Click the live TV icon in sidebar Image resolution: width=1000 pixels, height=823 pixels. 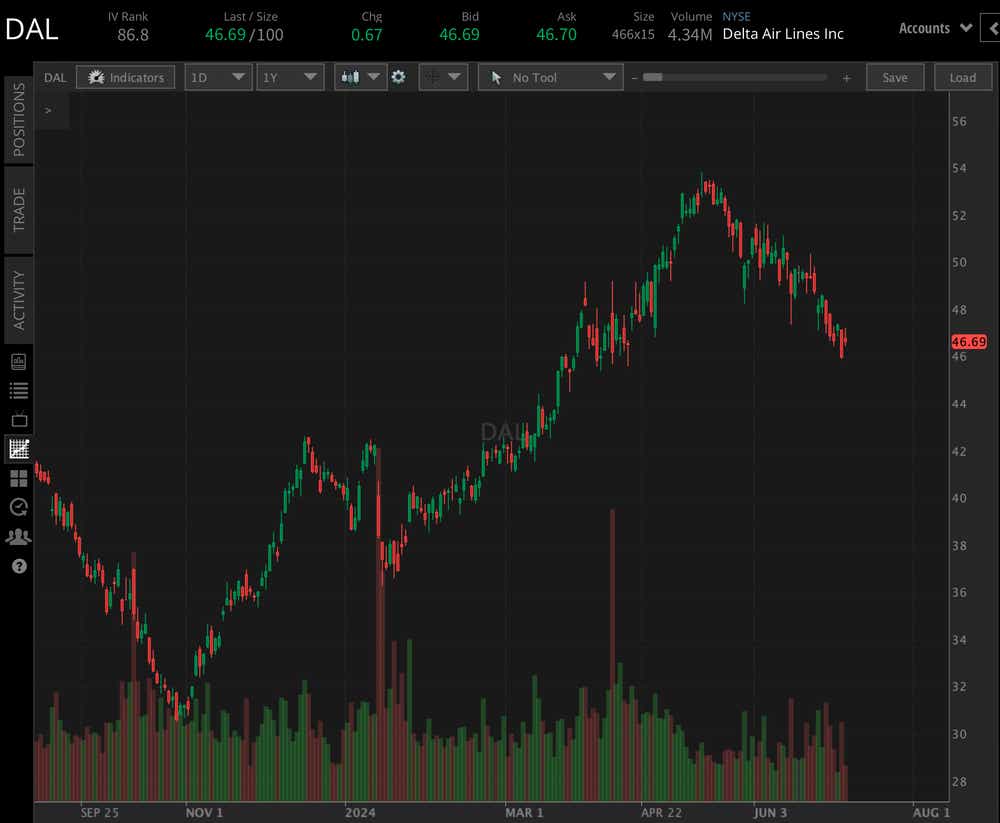18,420
